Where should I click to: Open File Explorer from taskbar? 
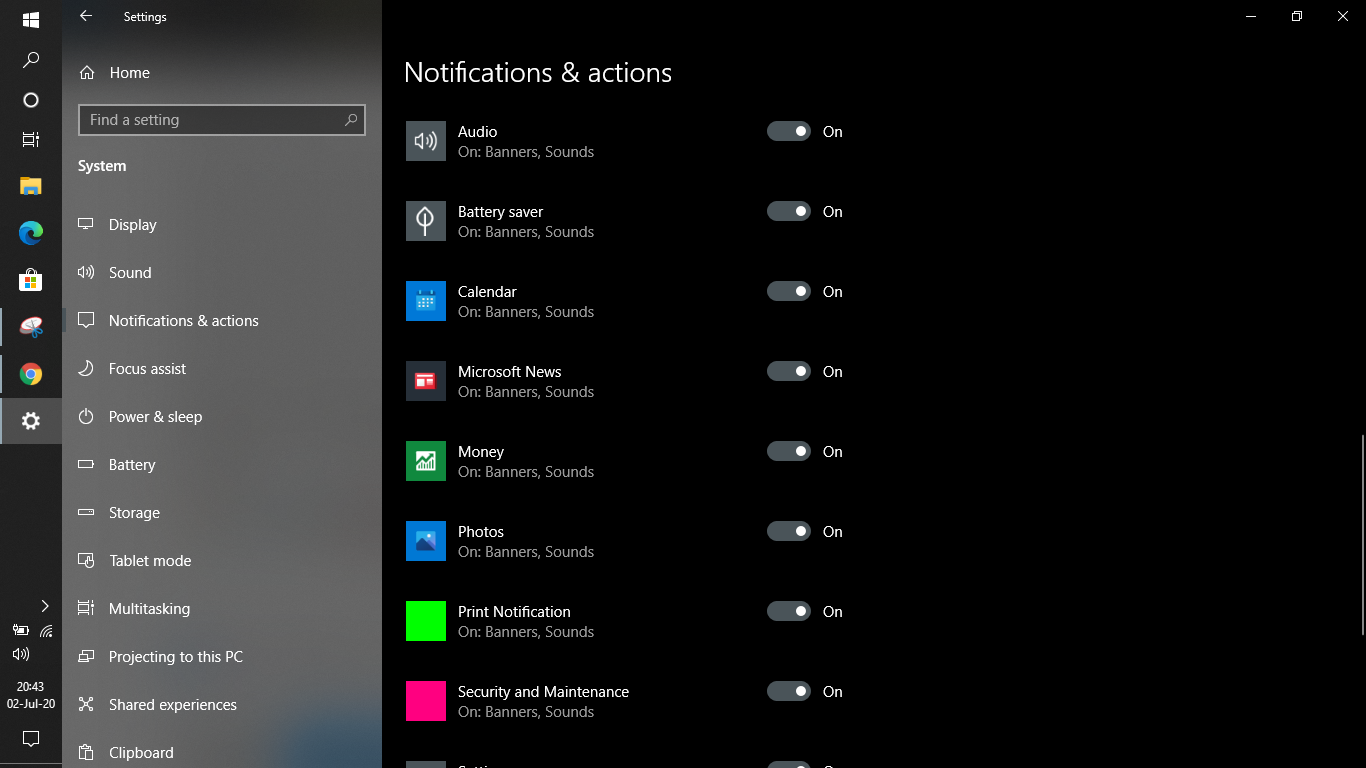click(31, 186)
